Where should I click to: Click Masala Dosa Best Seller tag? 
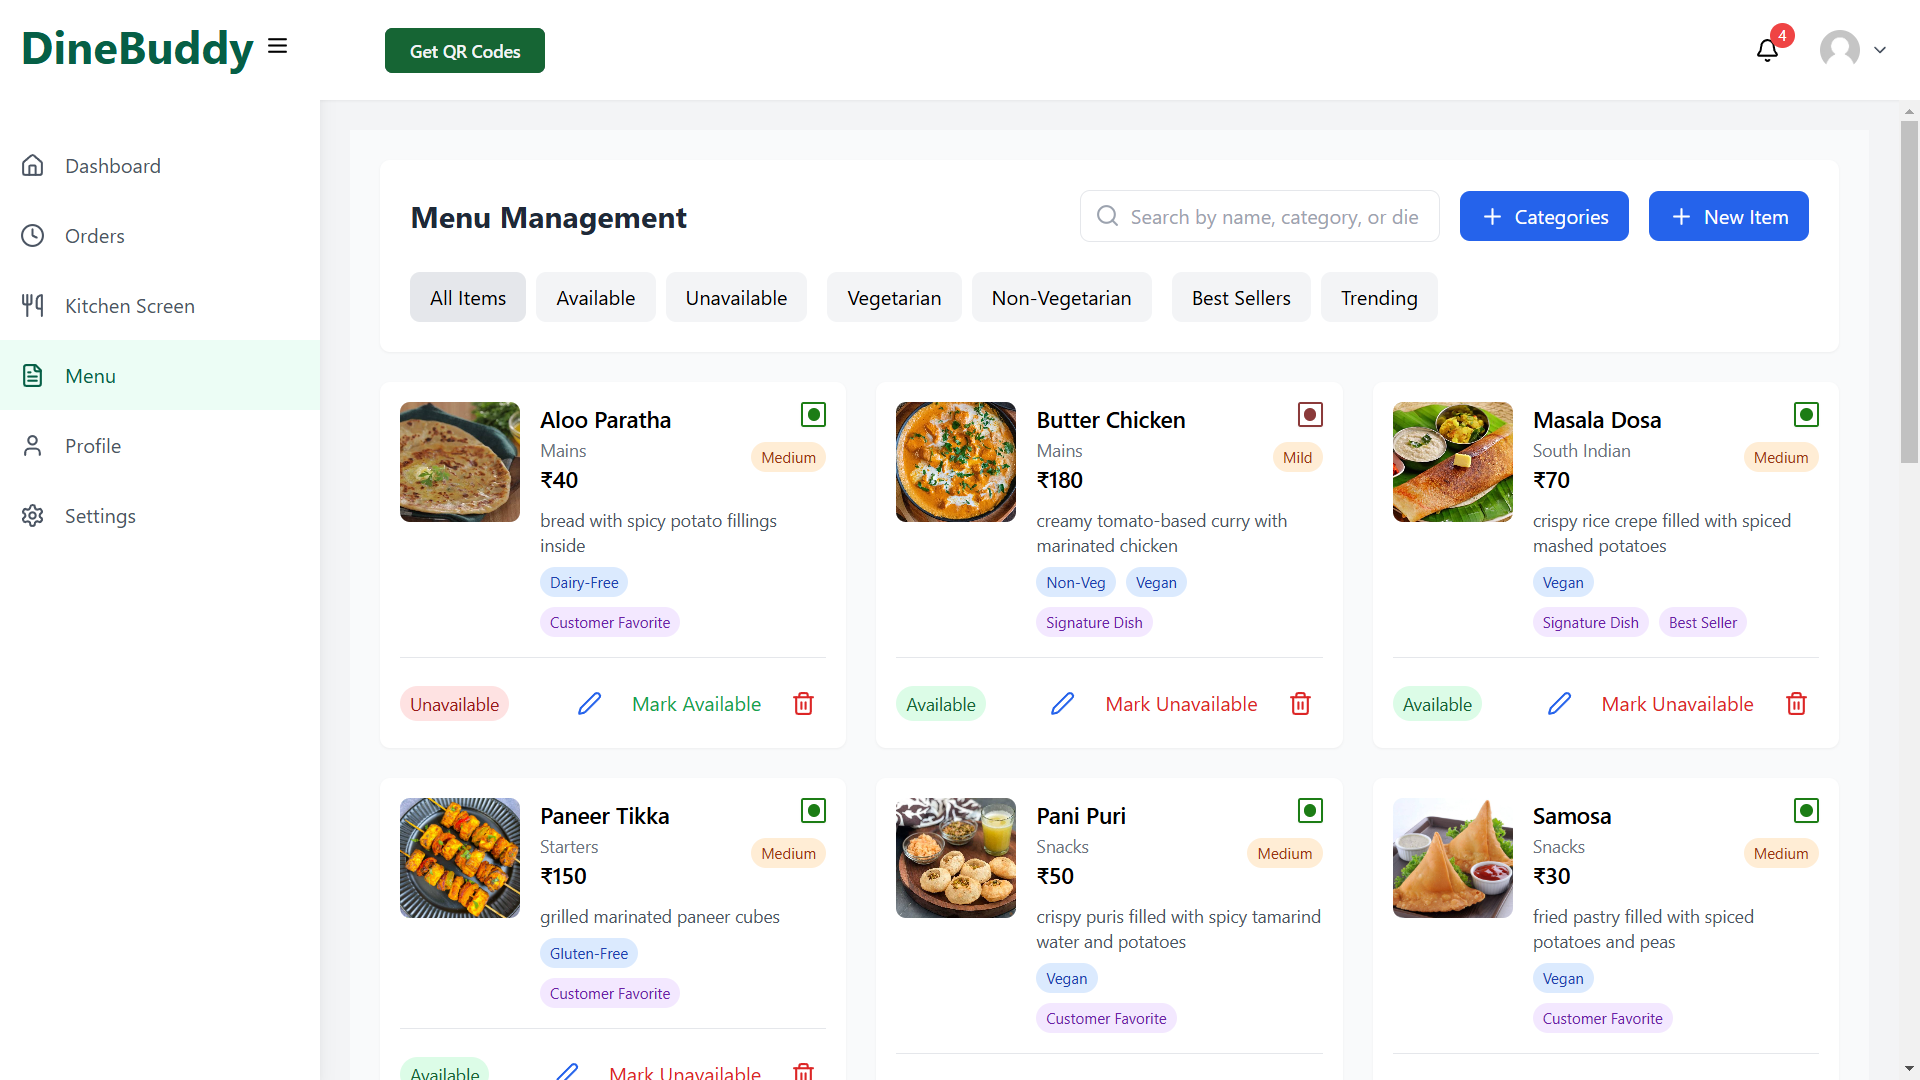click(1702, 622)
